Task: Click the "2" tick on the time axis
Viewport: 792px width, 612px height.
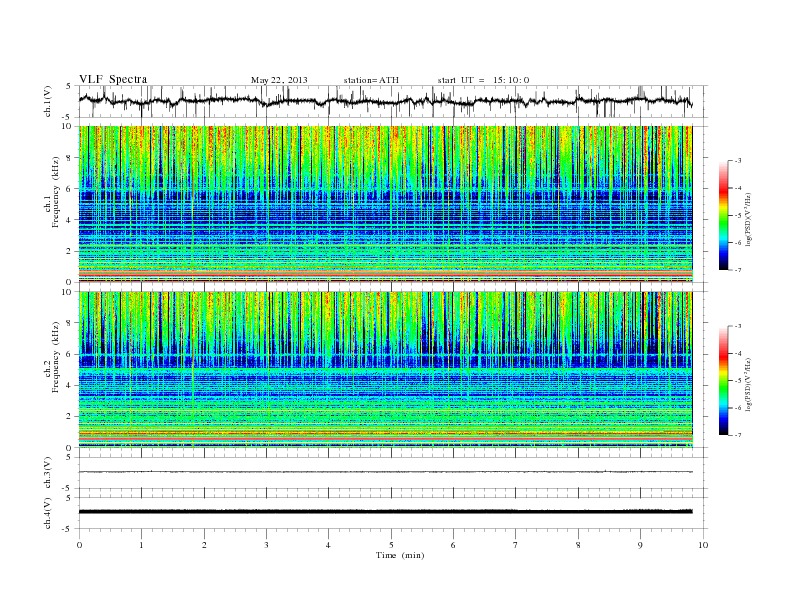Action: coord(204,545)
